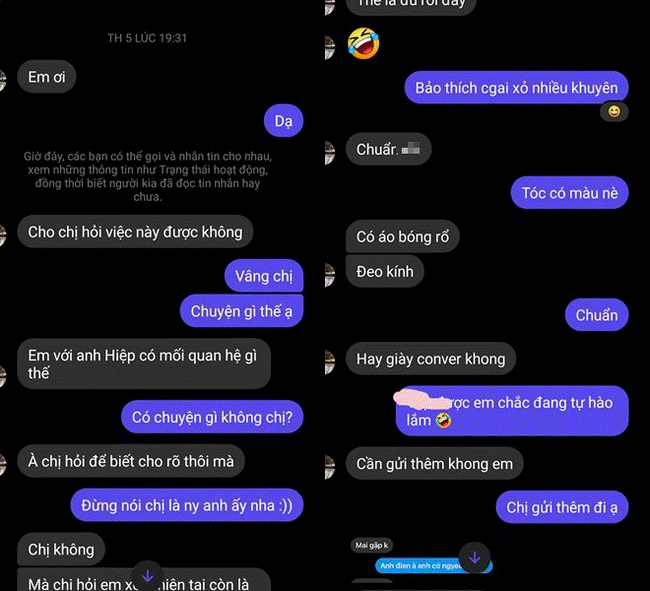Open the smiley reaction under 'Bảo thích cgai' message
The width and height of the screenshot is (650, 591).
tap(614, 111)
